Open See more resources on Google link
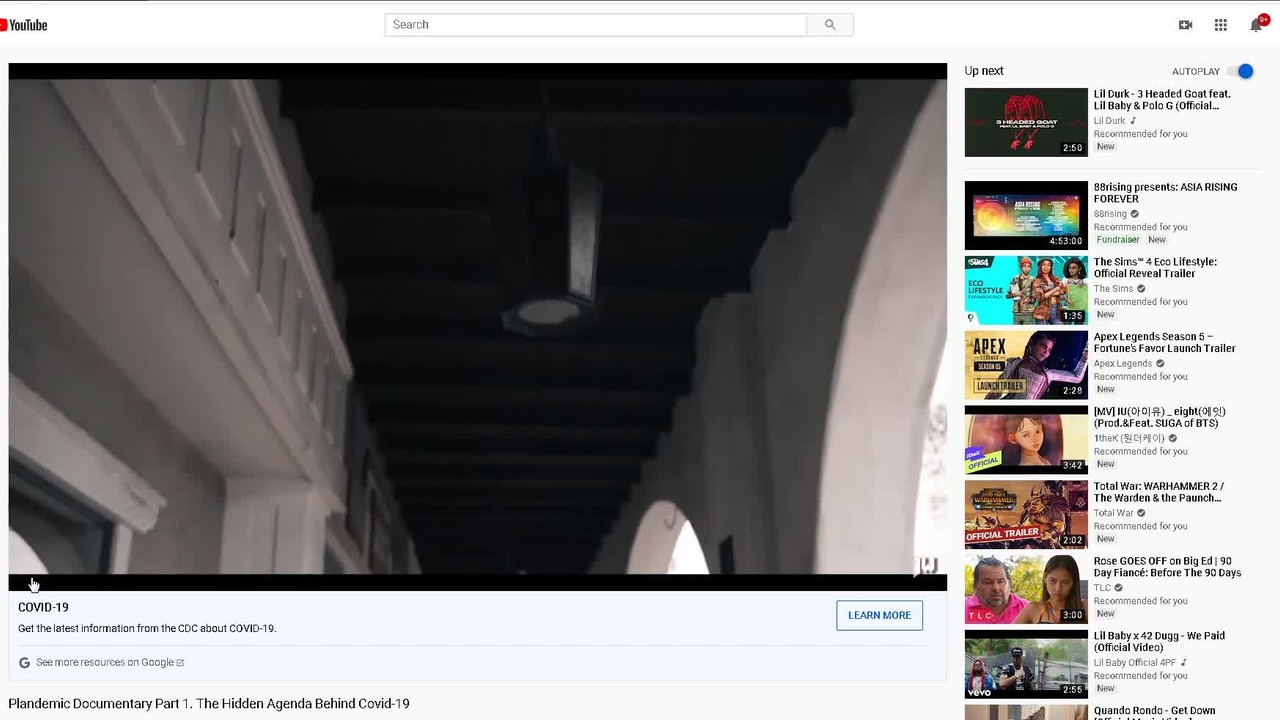 pos(105,663)
